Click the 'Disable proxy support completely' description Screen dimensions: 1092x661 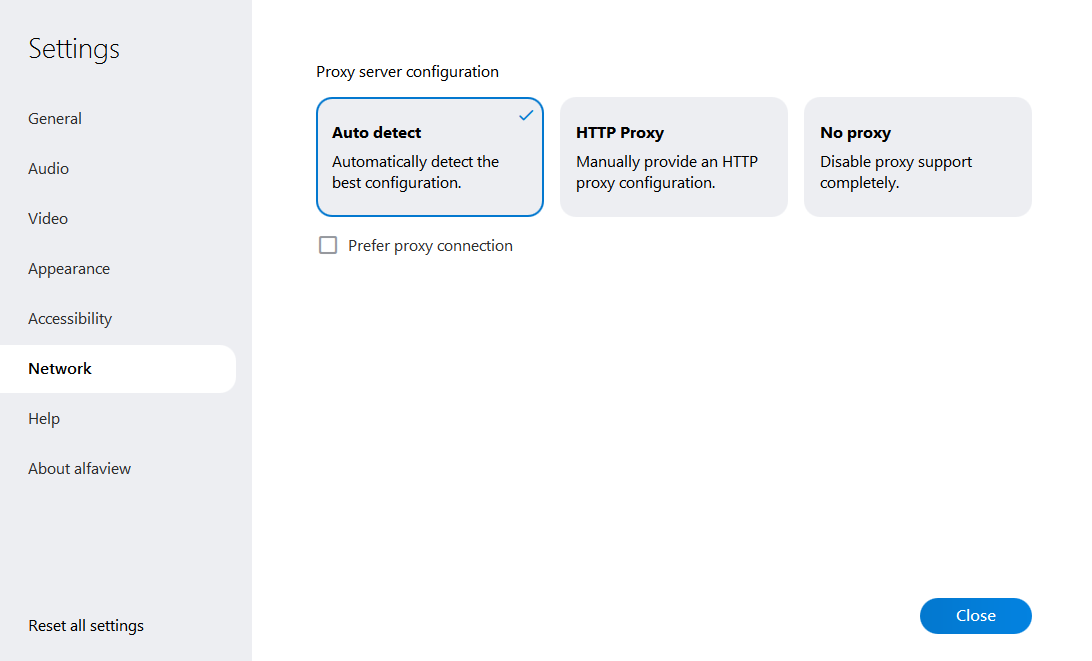896,173
